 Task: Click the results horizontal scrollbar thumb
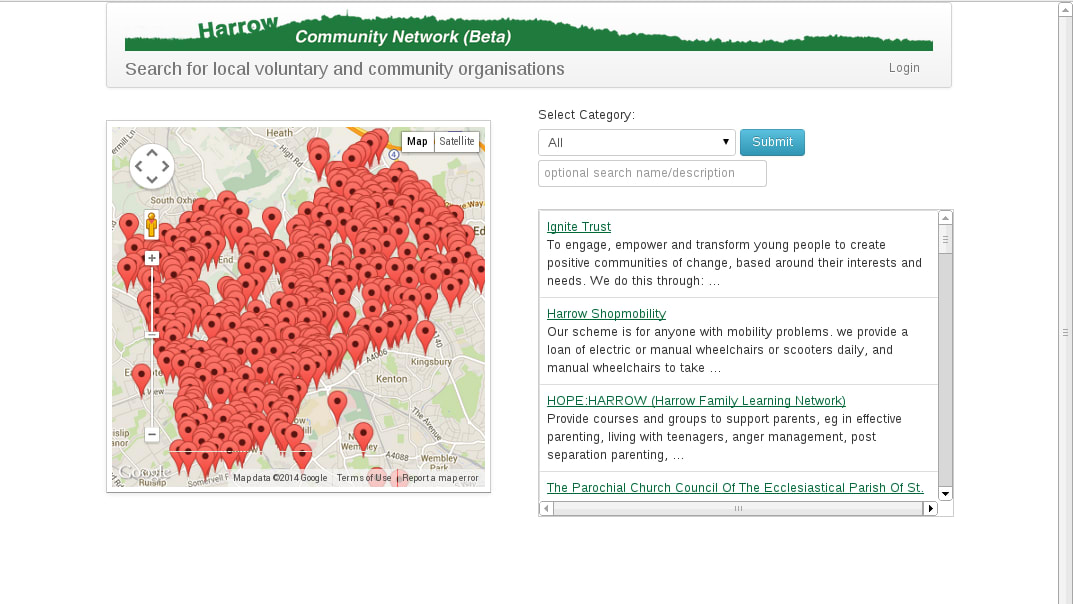click(738, 508)
